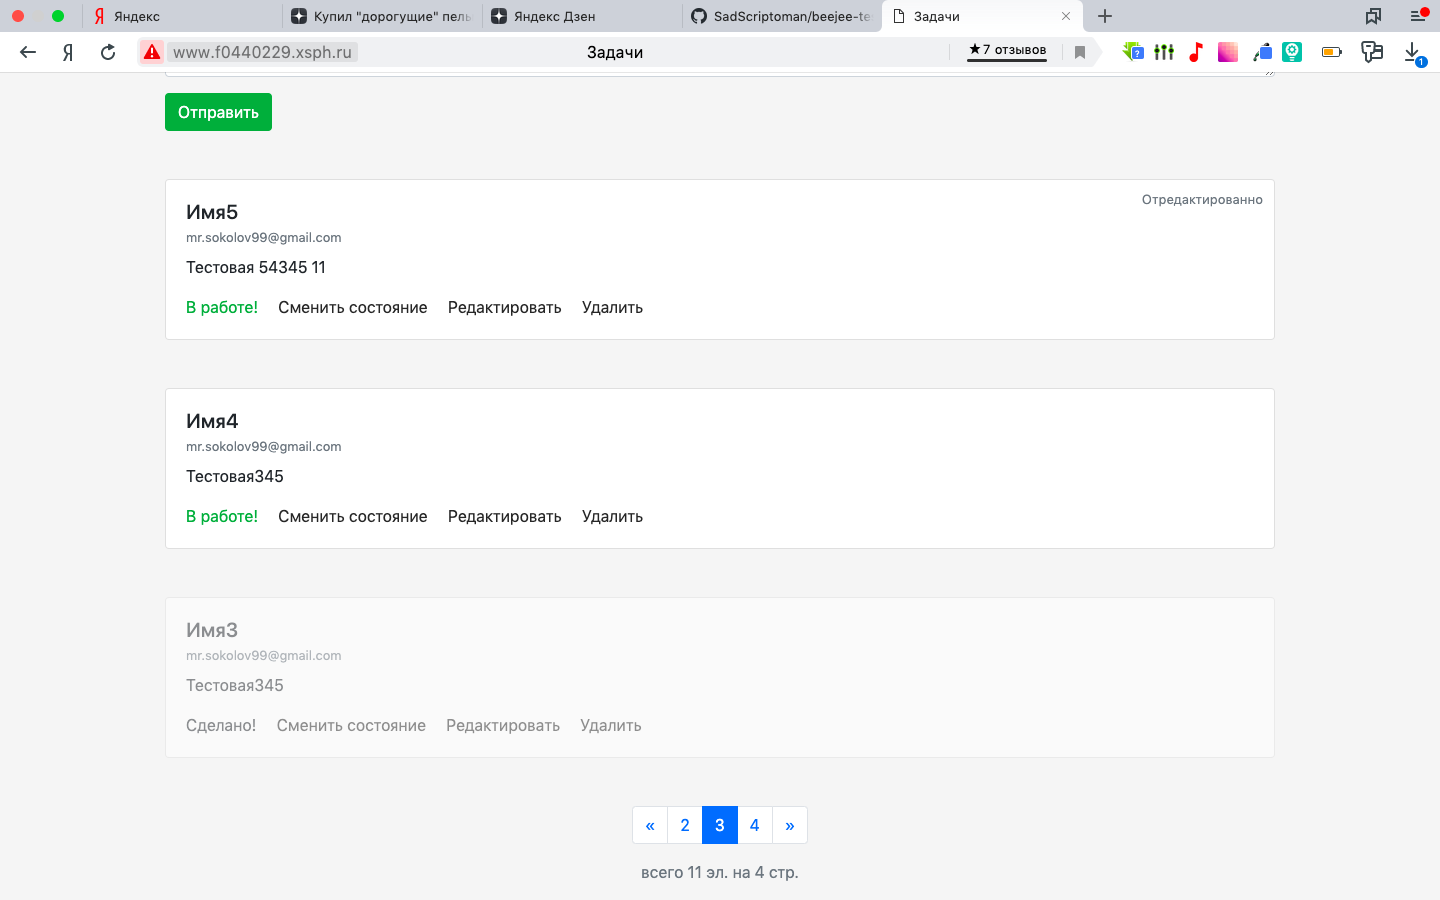
Task: Open the red music note extension
Action: pos(1196,52)
